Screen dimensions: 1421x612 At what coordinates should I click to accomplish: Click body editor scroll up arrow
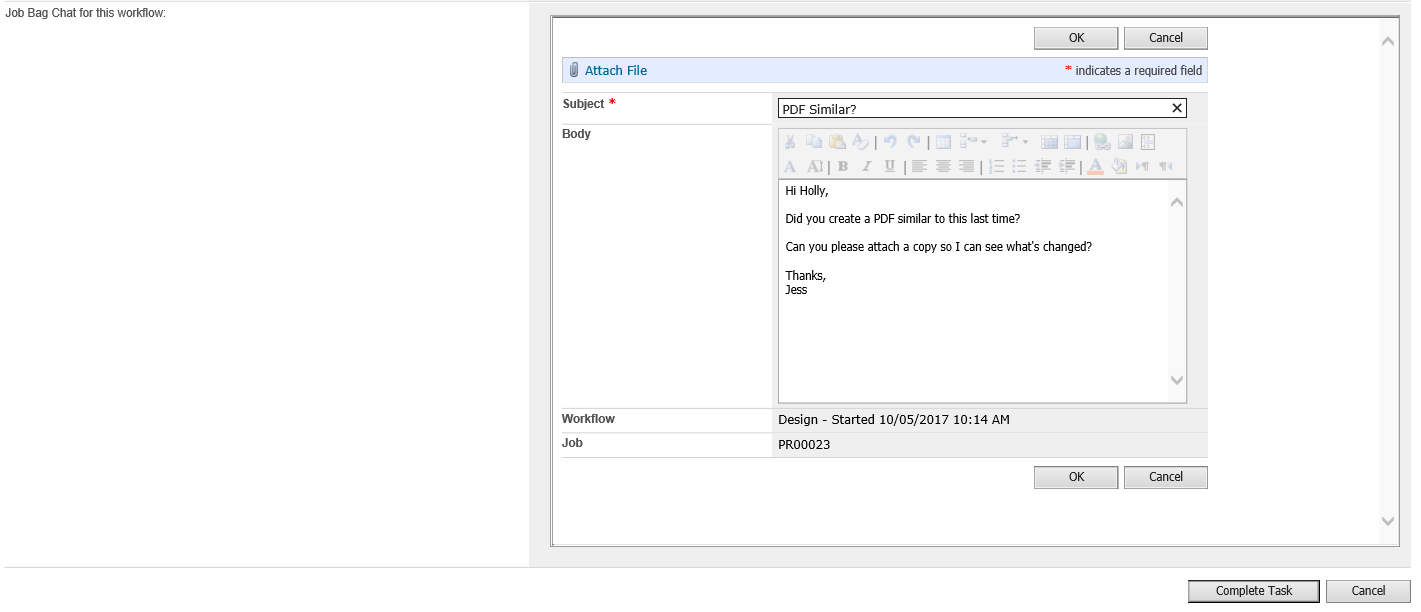(x=1177, y=203)
